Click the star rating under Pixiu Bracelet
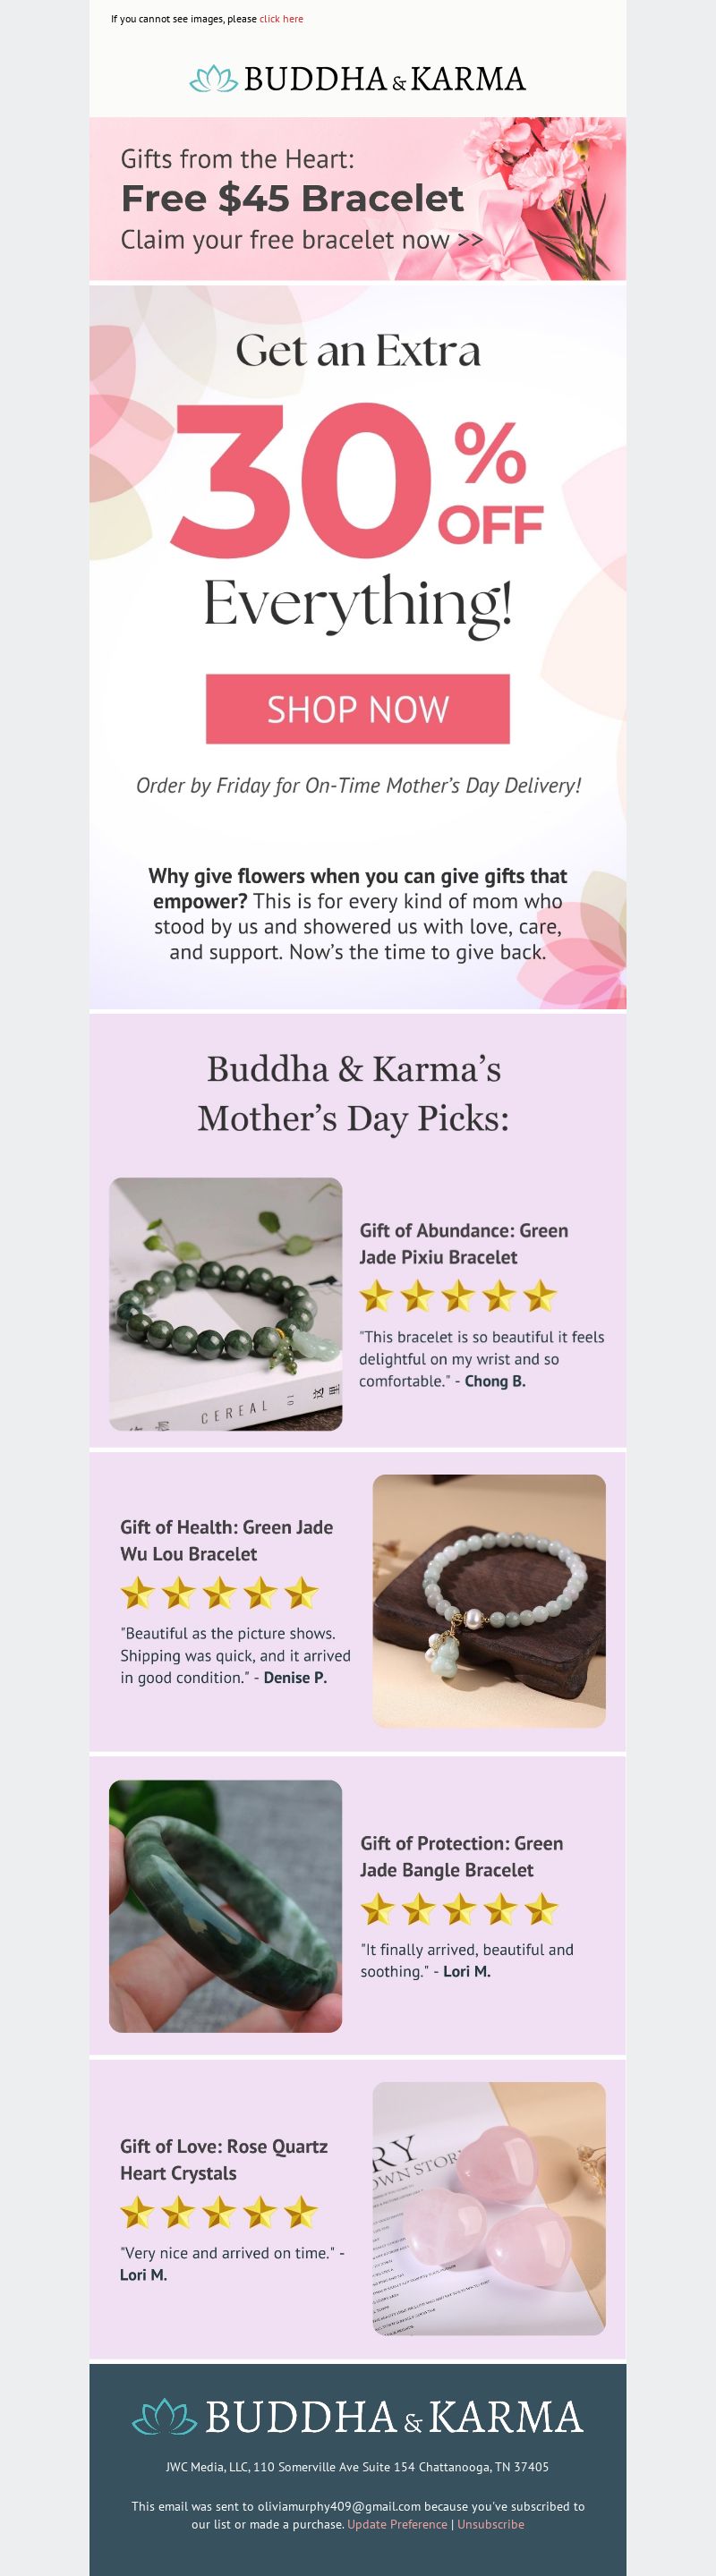 [458, 1297]
